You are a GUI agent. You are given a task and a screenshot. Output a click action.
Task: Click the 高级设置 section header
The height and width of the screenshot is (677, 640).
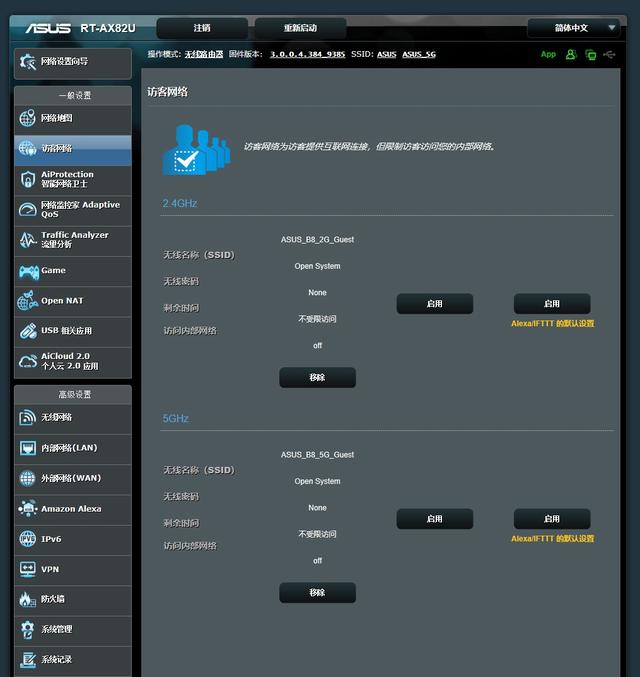click(x=75, y=395)
